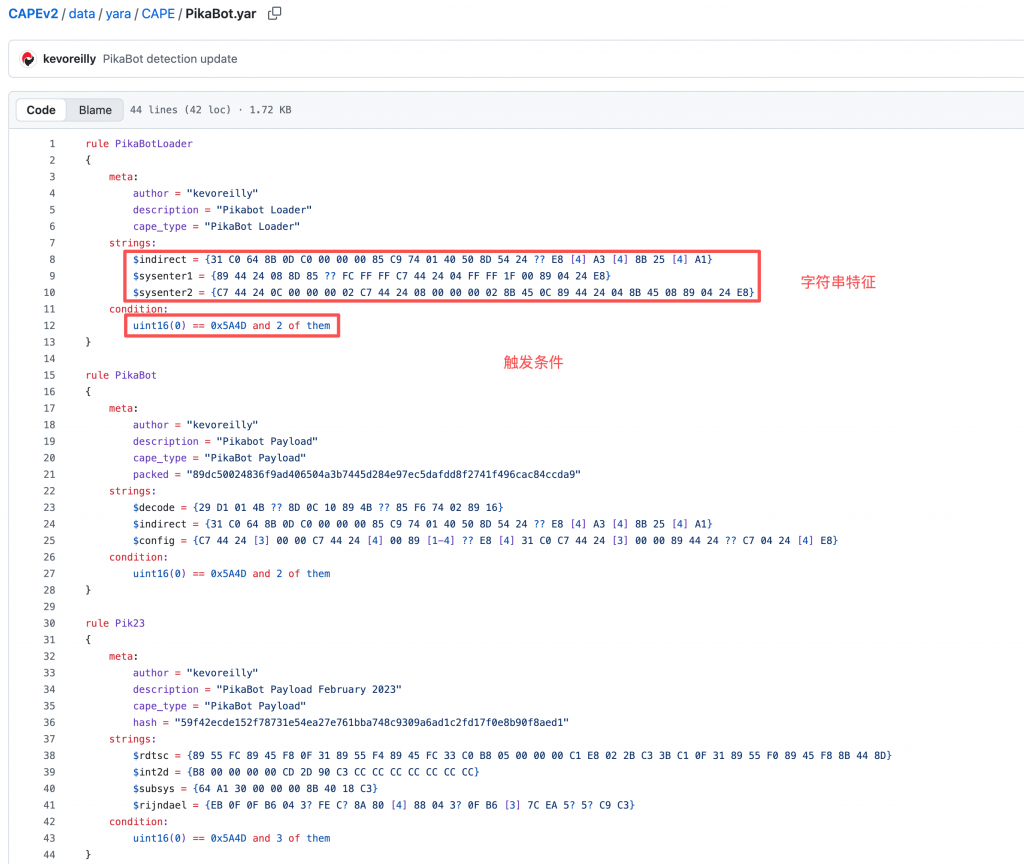
Task: Open the CAPEv2 repository breadcrumb link
Action: (36, 14)
